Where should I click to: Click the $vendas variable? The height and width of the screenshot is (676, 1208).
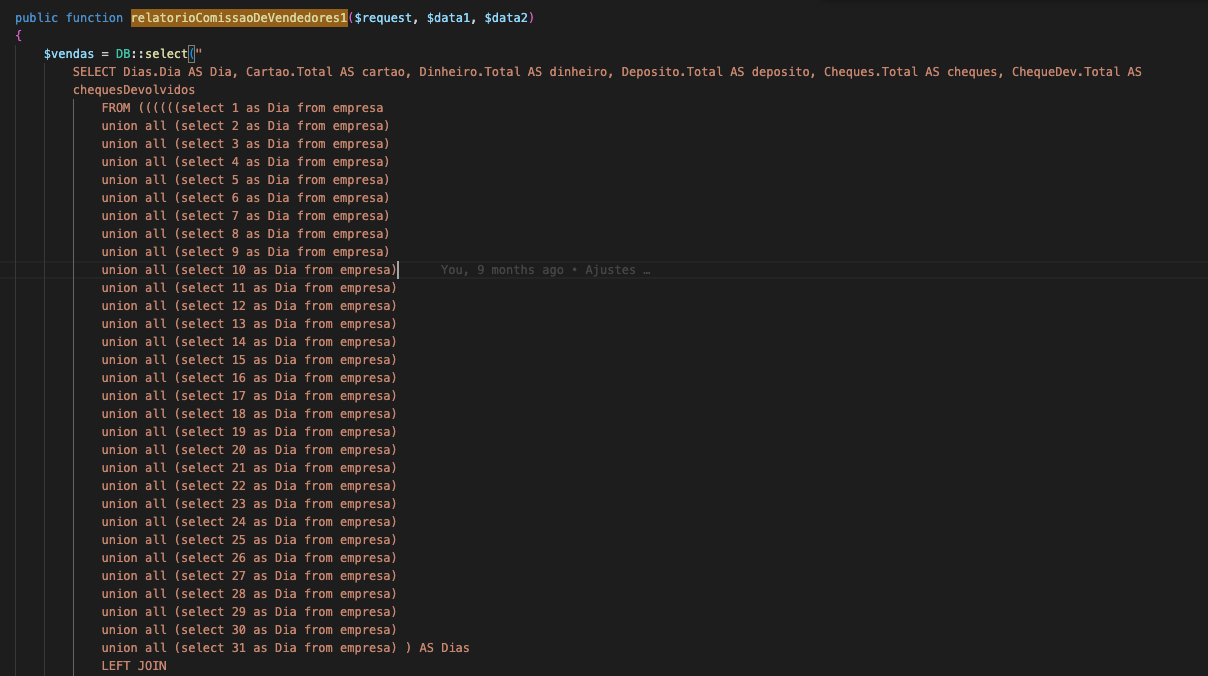(x=68, y=54)
